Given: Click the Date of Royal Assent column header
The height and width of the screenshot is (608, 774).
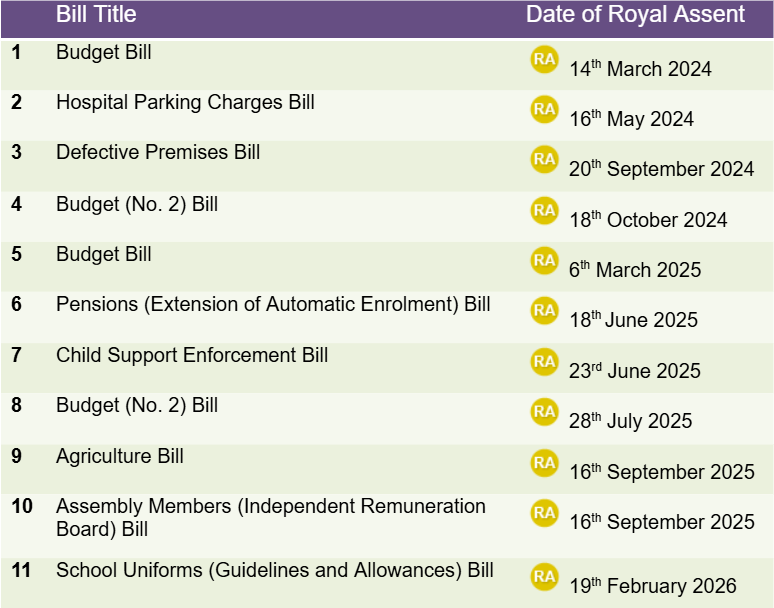Looking at the screenshot, I should [x=635, y=15].
